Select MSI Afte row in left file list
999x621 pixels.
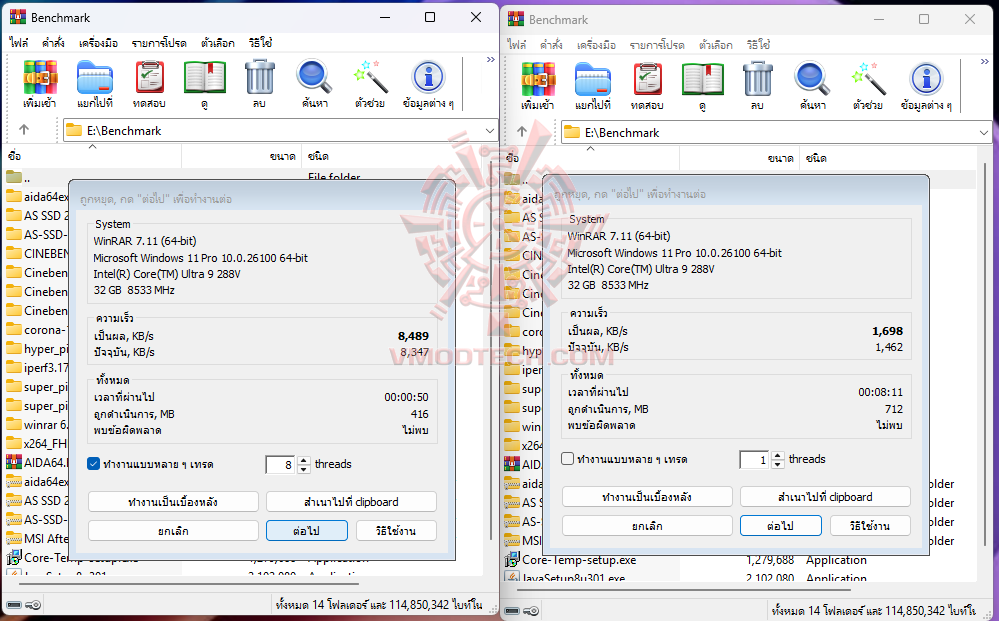point(37,538)
